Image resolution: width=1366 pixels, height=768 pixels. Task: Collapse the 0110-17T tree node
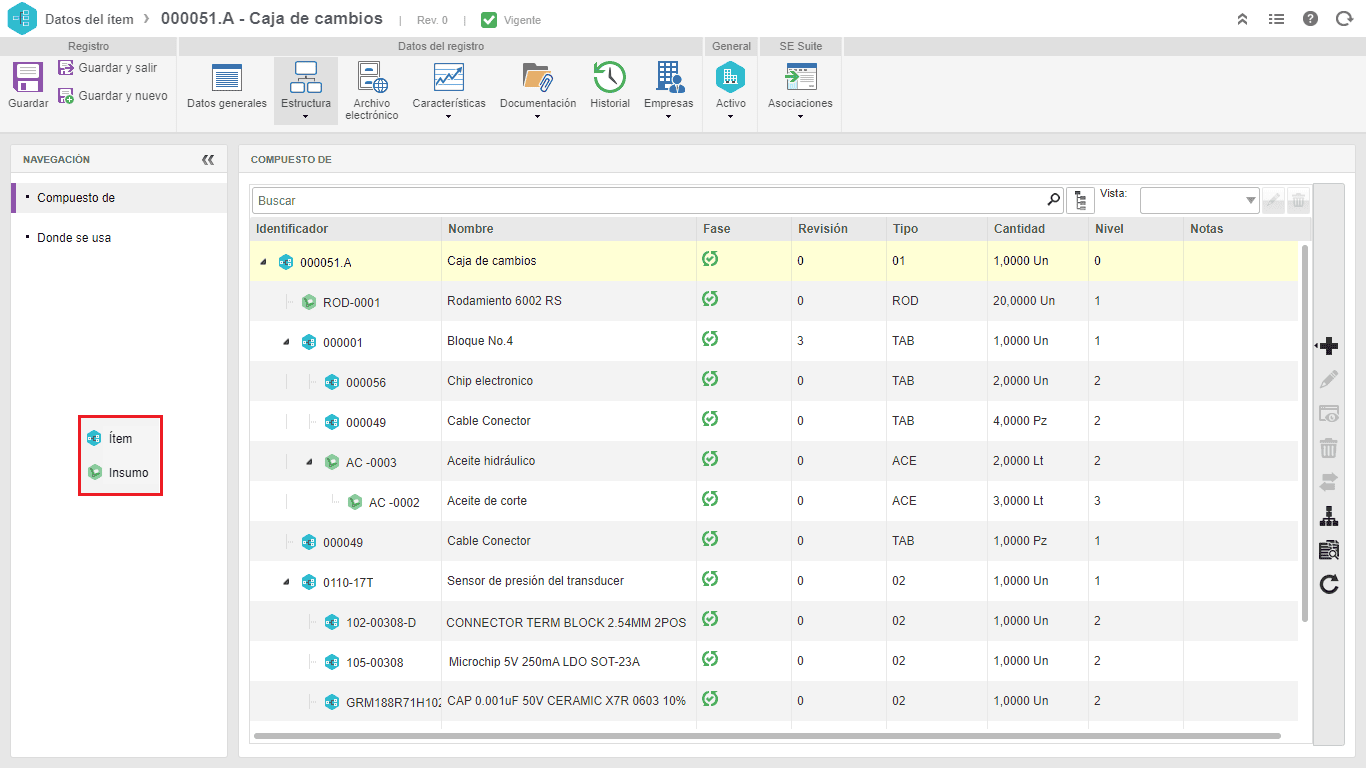pos(286,582)
